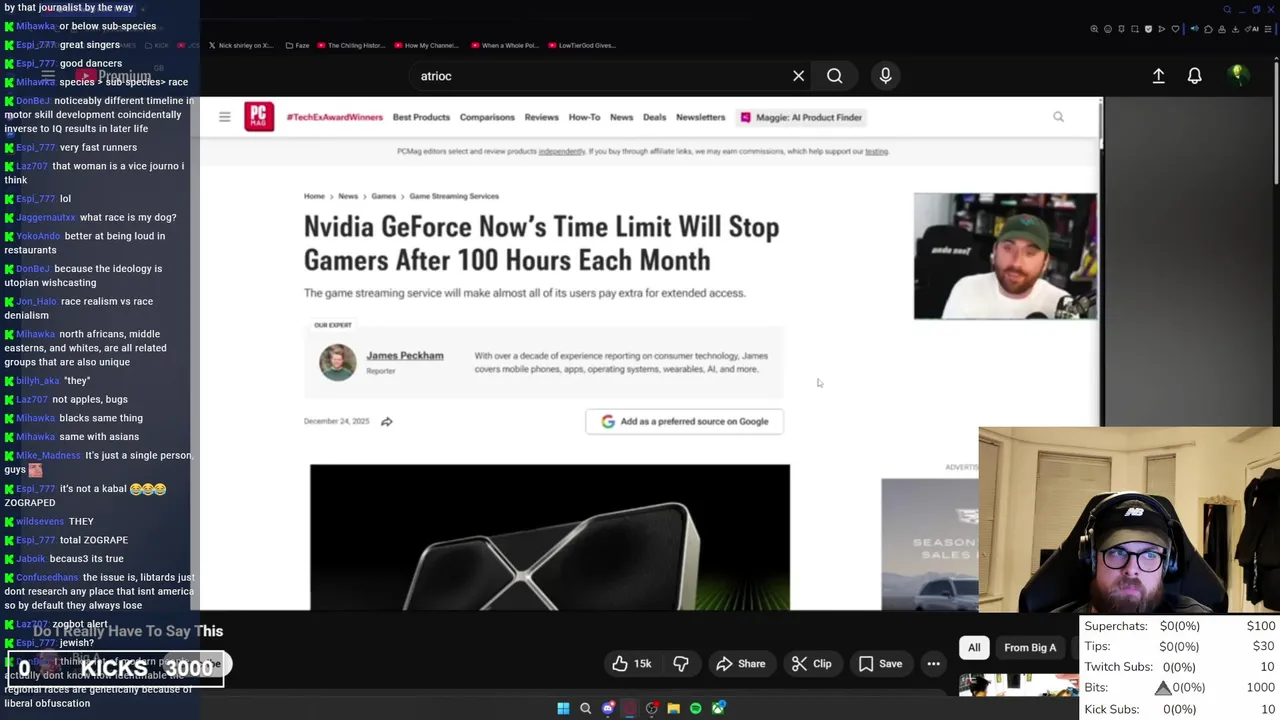Open Opera GX from the taskbar
This screenshot has height=720, width=1280.
pos(630,708)
